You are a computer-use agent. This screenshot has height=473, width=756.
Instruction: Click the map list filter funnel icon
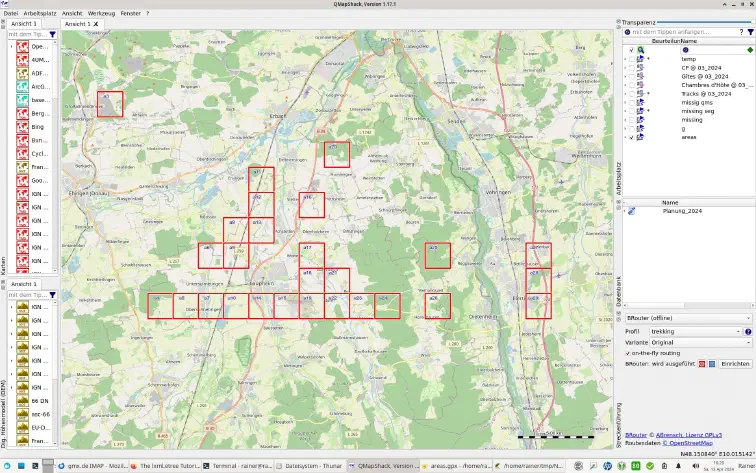(x=53, y=35)
